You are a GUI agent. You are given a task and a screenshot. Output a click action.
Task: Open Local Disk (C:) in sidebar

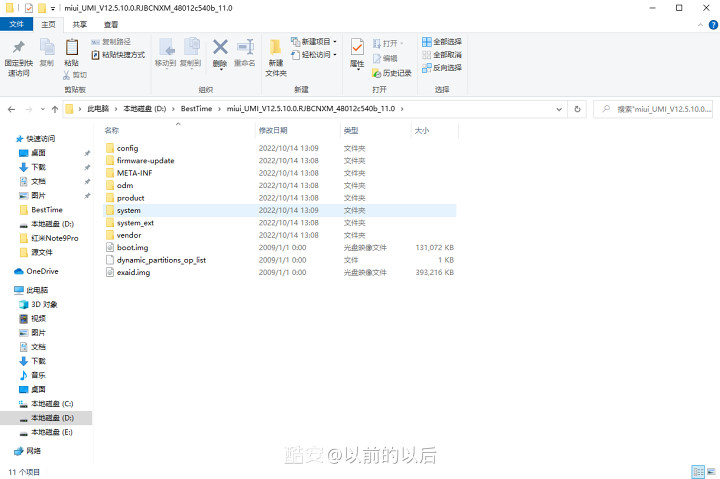52,404
